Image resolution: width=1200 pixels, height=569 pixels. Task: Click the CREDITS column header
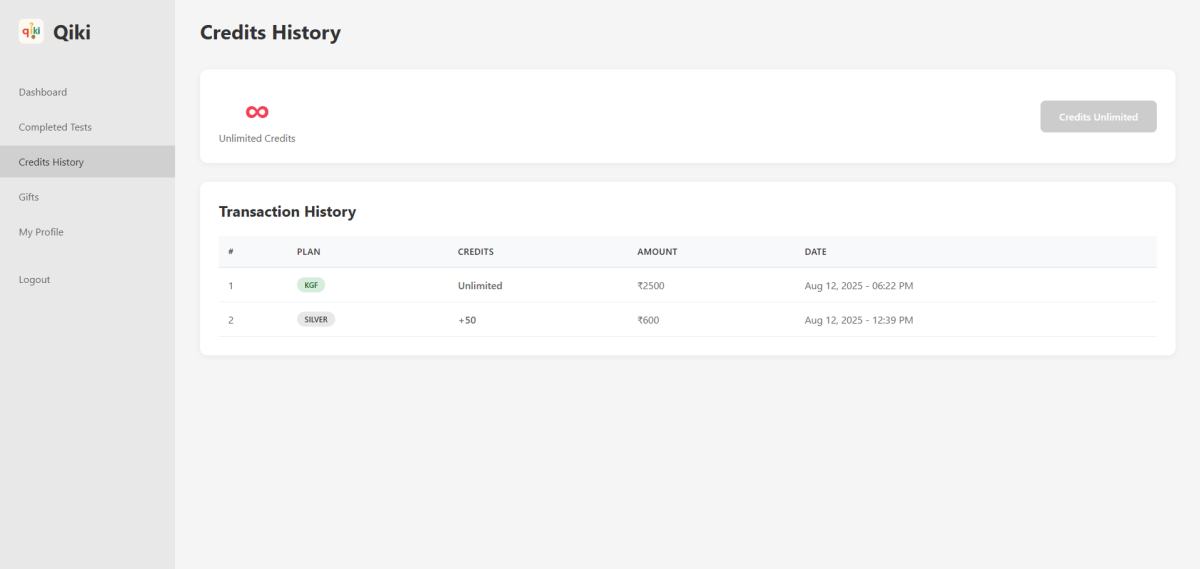[x=475, y=252]
